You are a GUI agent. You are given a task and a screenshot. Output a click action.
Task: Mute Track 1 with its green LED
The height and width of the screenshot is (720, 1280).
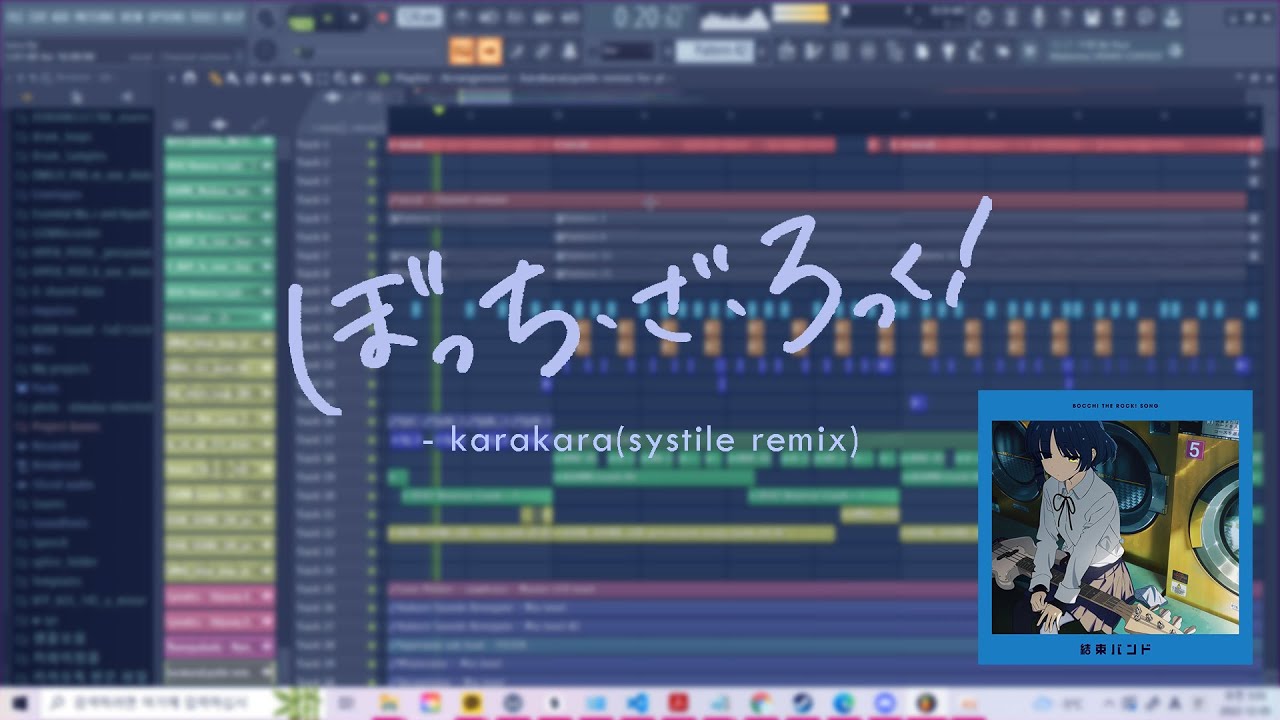[x=372, y=145]
